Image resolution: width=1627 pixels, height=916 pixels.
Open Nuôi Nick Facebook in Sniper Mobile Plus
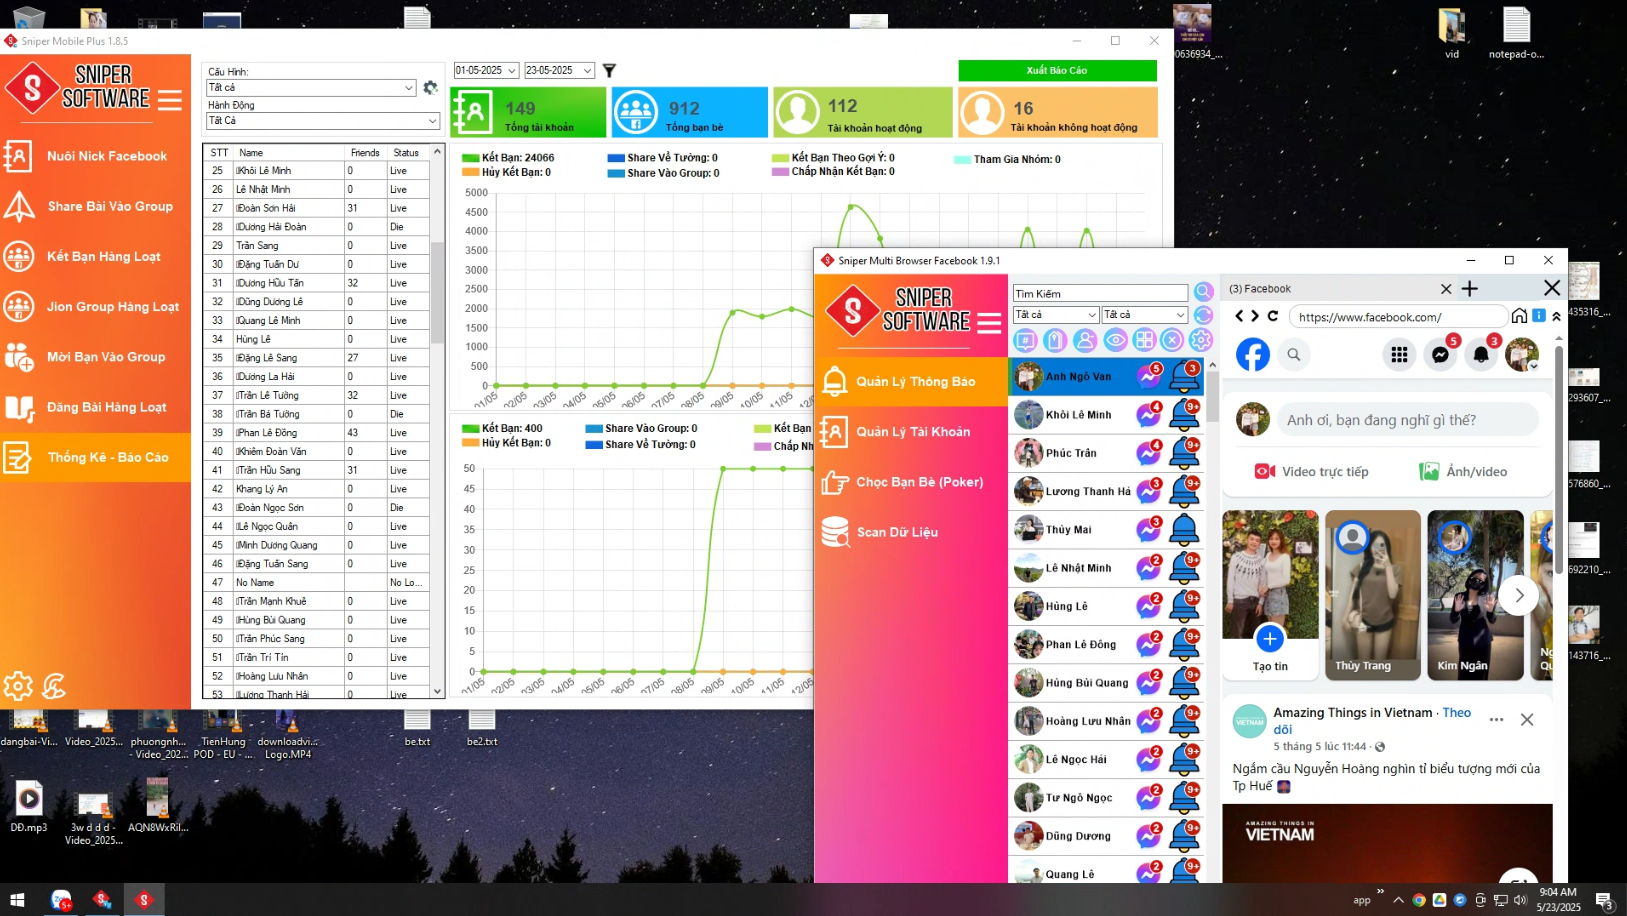click(x=95, y=156)
